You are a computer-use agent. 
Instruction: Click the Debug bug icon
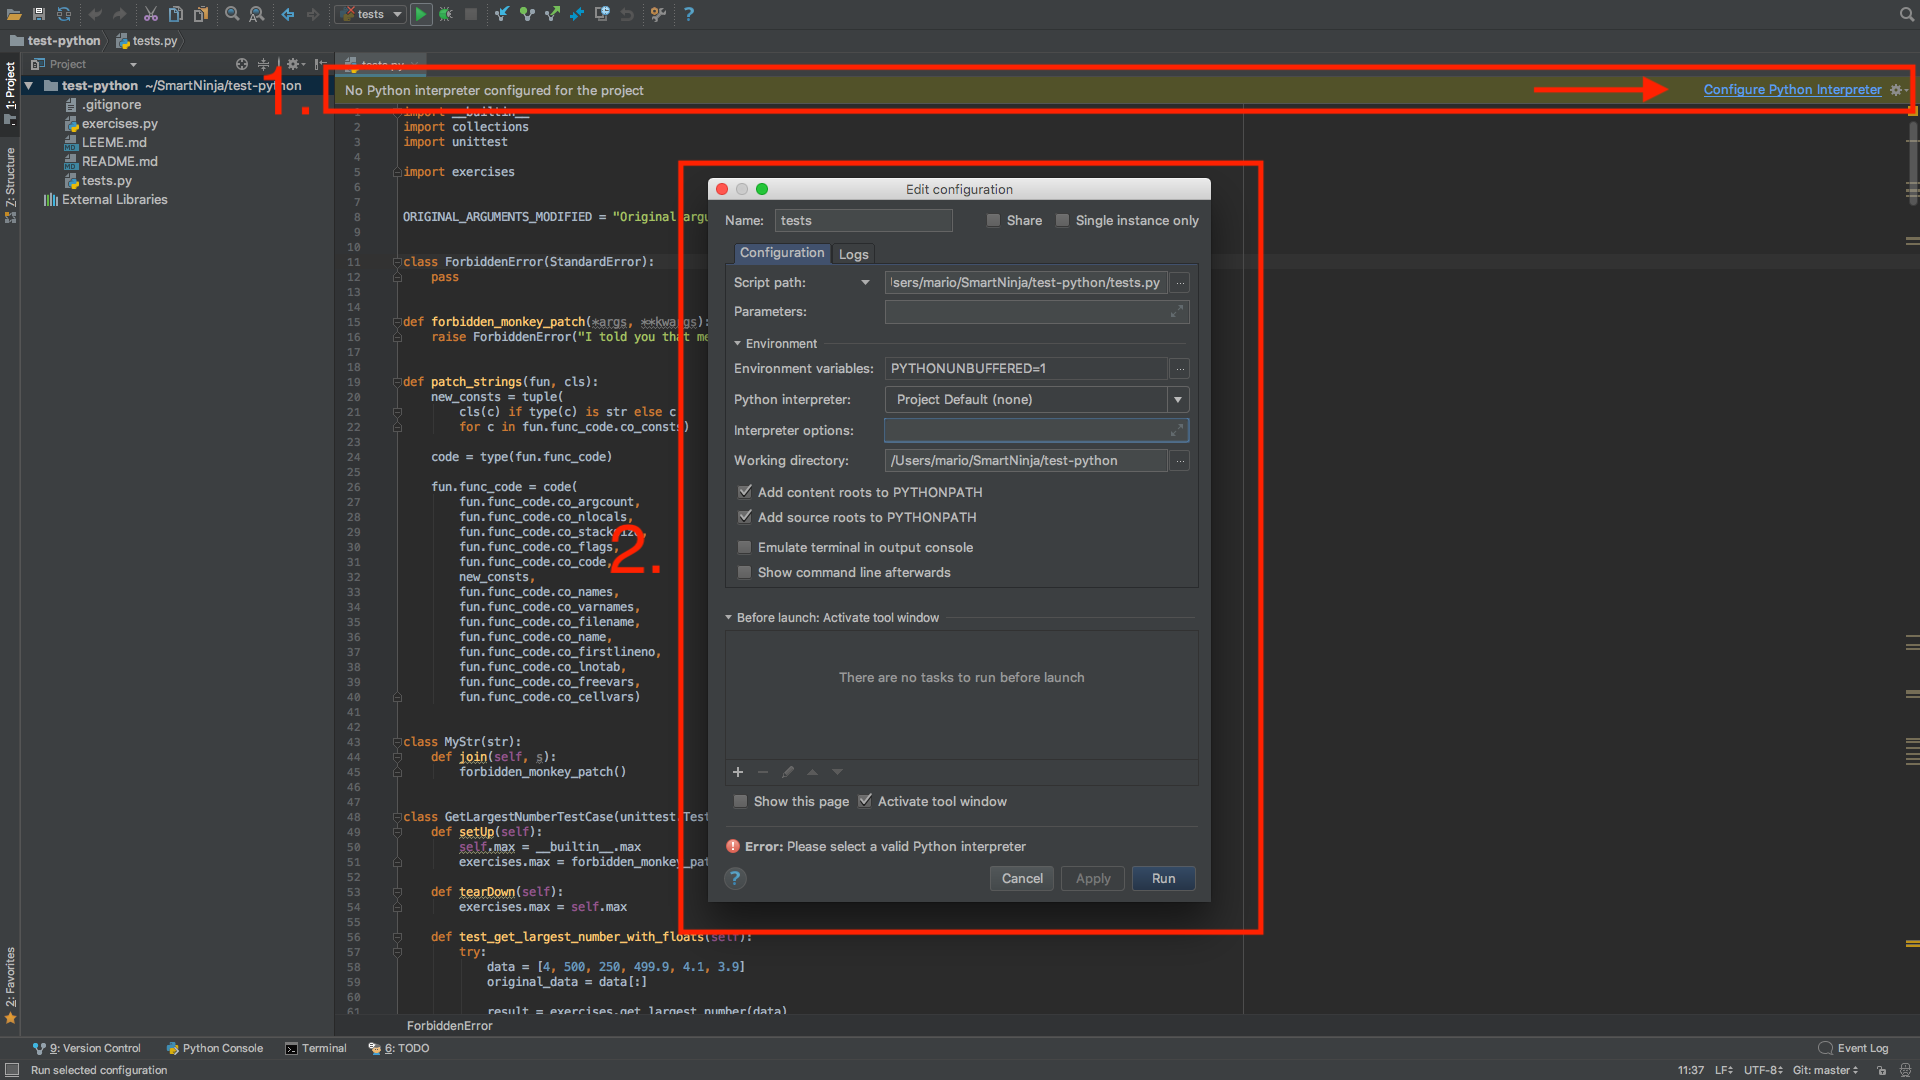446,14
